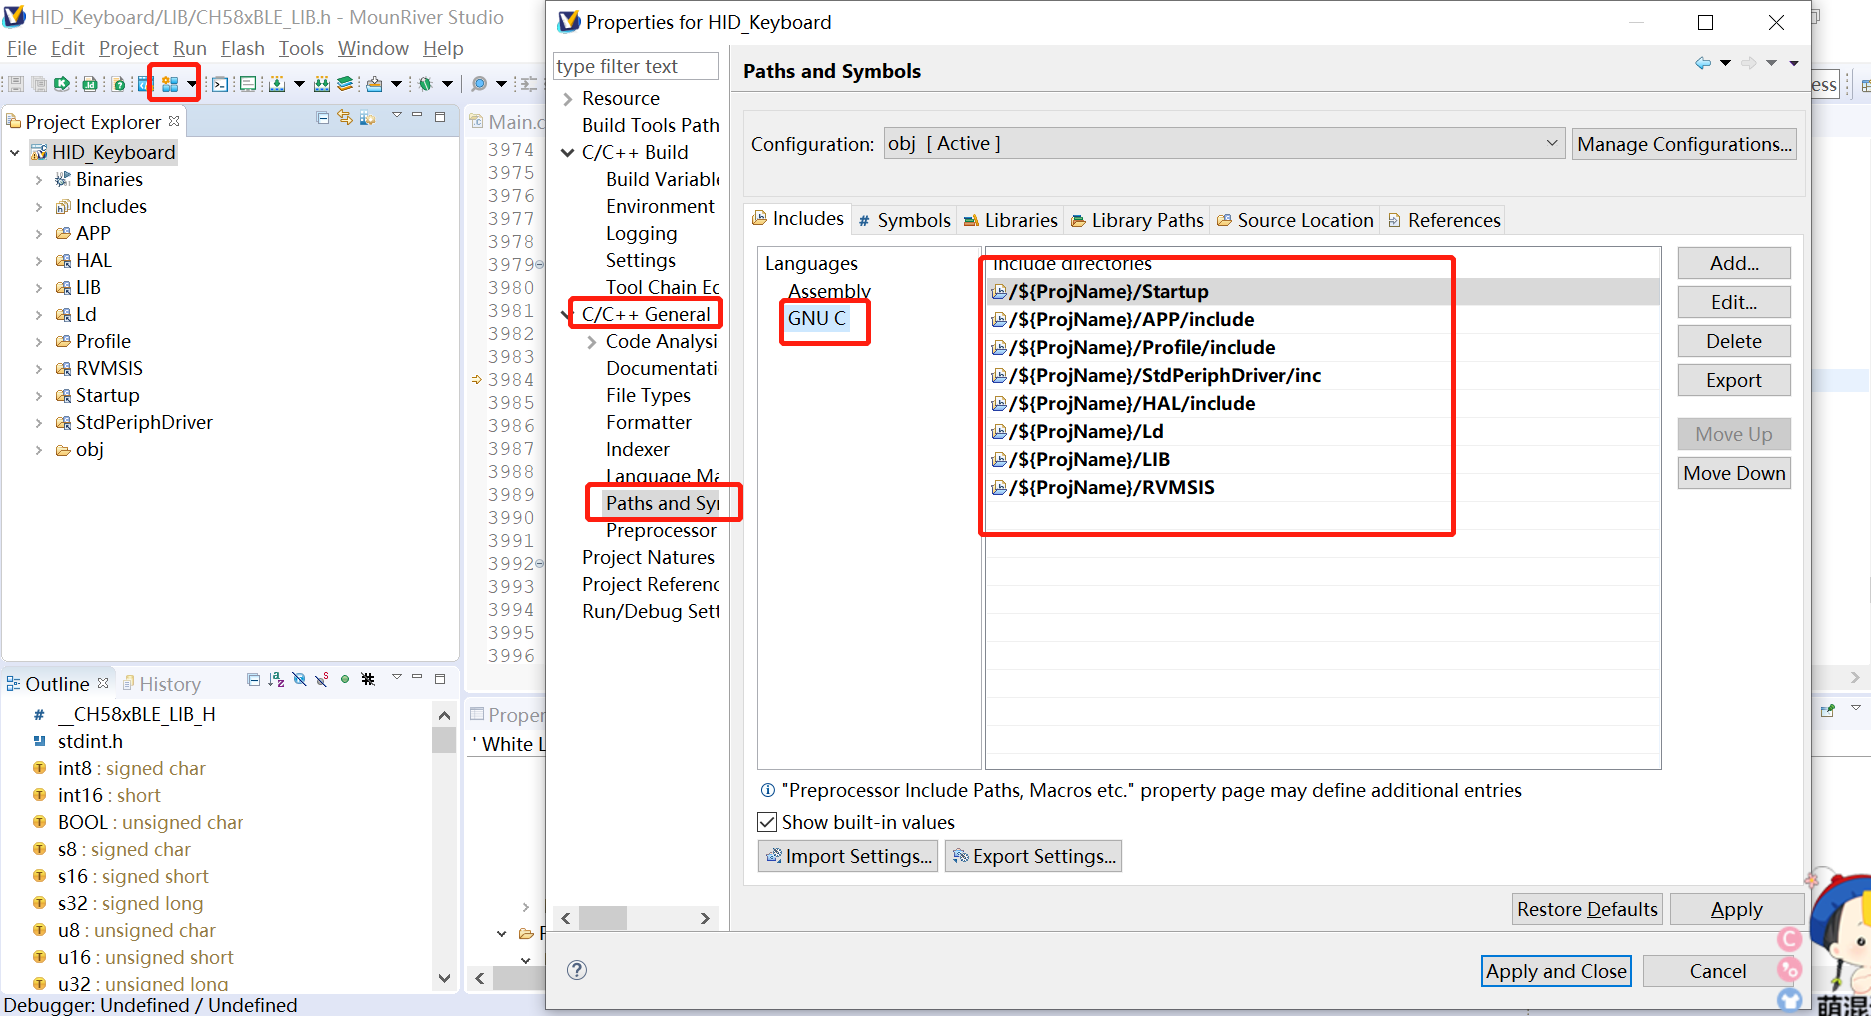This screenshot has width=1871, height=1016.
Task: Switch to the Symbols tab
Action: [x=905, y=220]
